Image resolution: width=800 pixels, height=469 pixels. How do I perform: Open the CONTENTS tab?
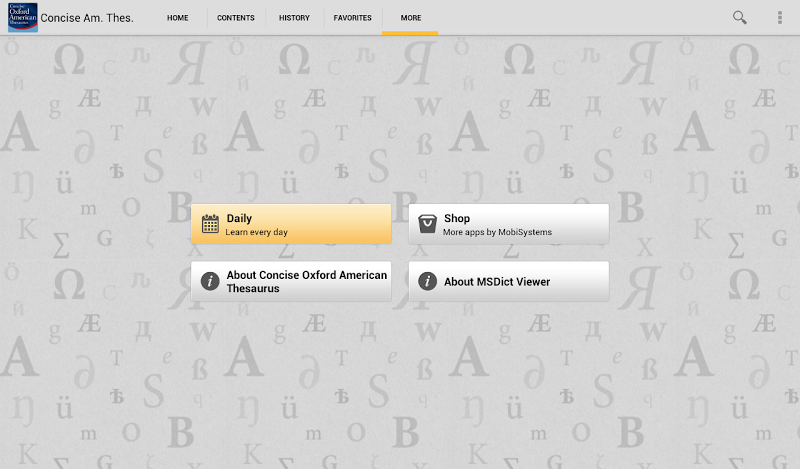tap(236, 18)
